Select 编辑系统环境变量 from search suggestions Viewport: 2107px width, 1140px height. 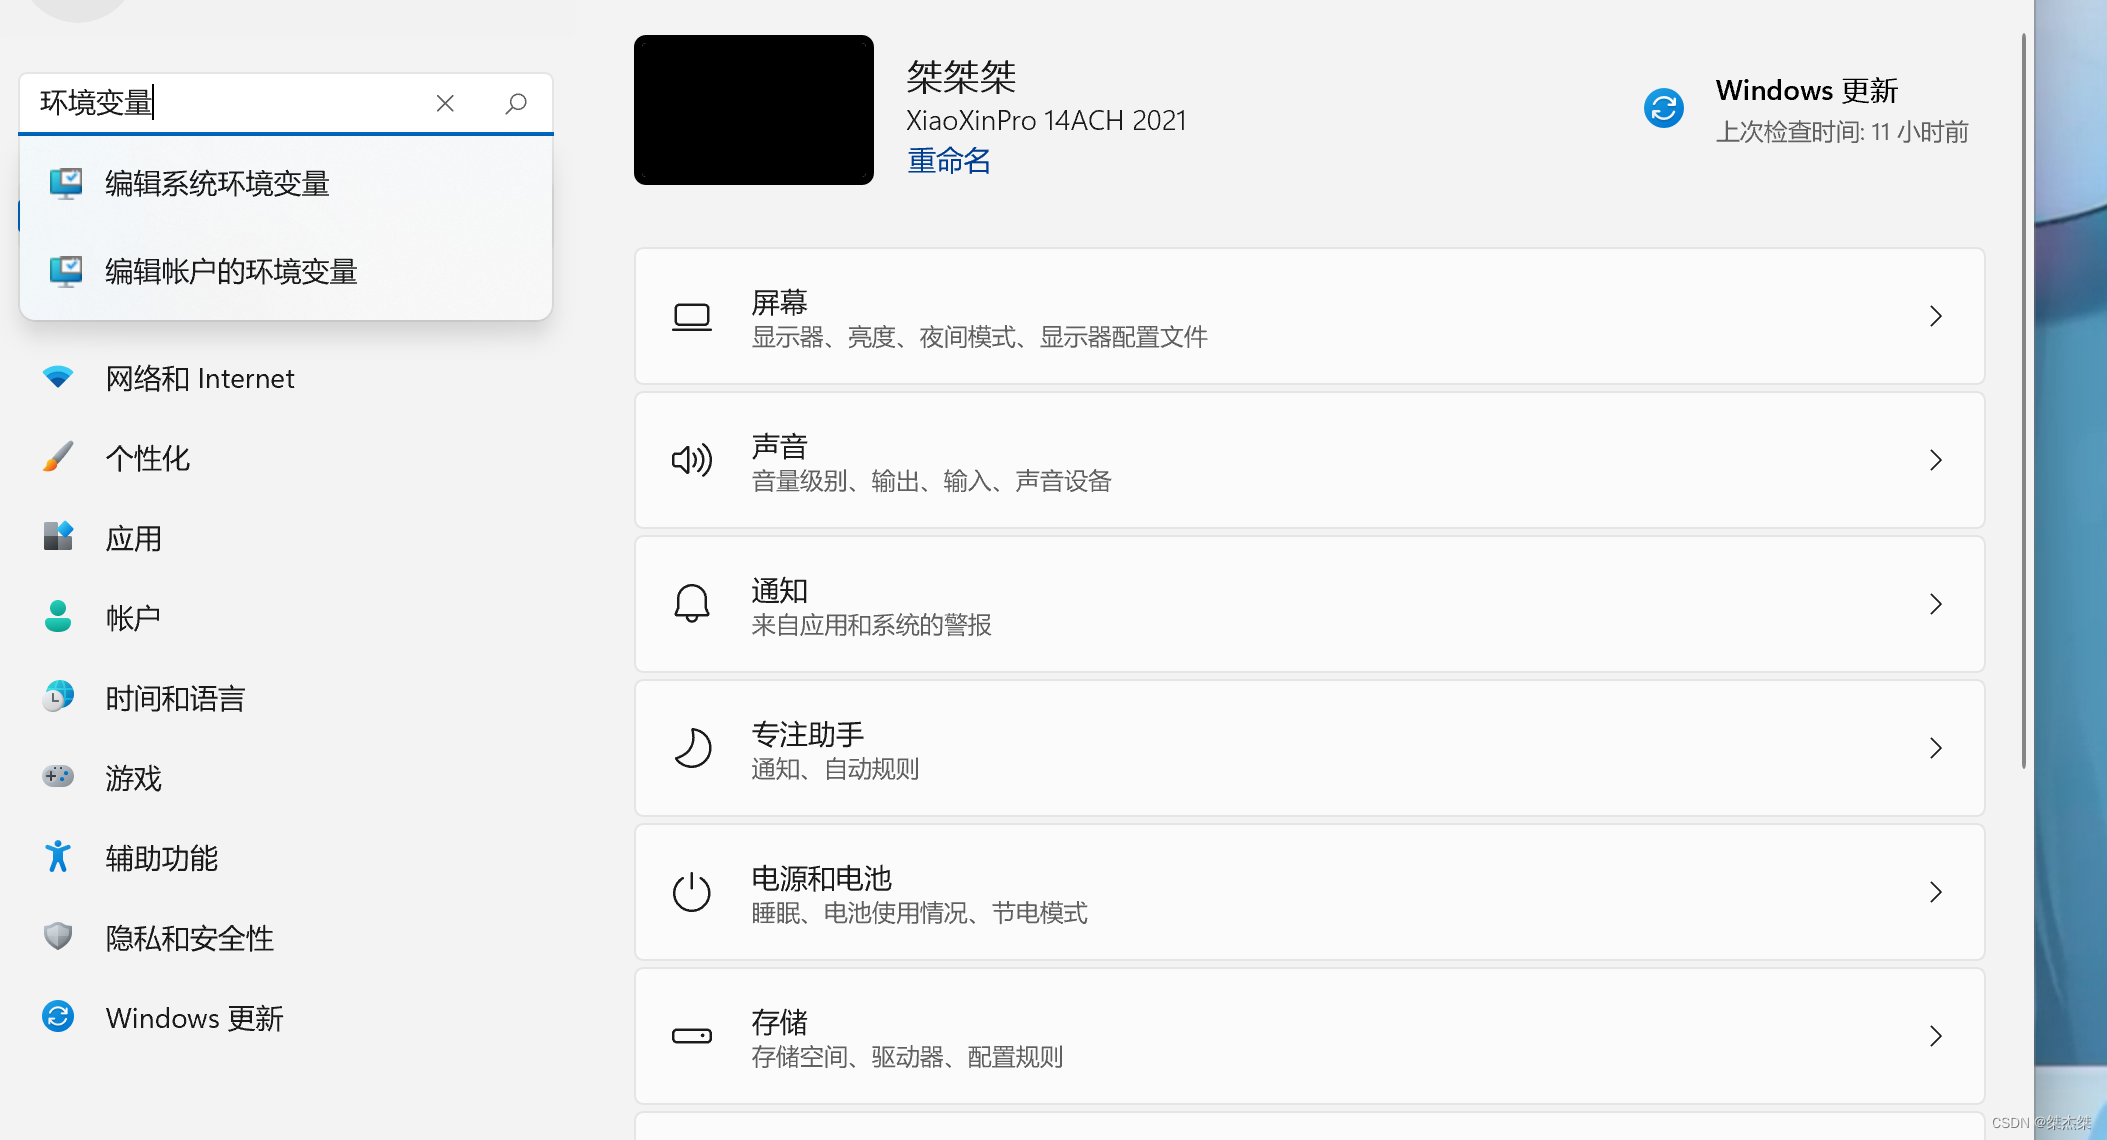click(216, 184)
